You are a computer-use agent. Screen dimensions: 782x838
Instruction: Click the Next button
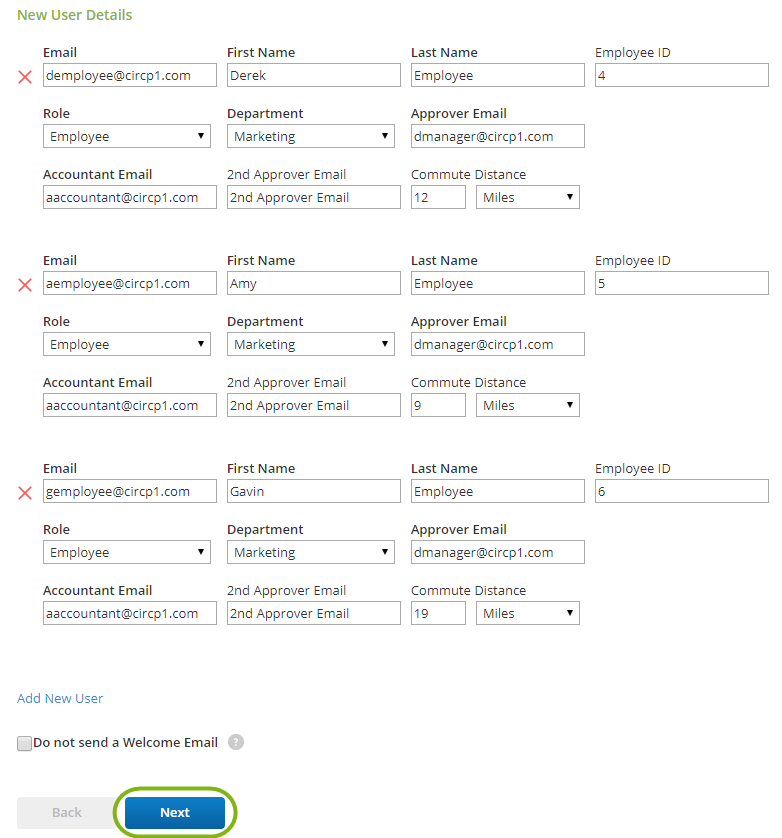point(174,812)
